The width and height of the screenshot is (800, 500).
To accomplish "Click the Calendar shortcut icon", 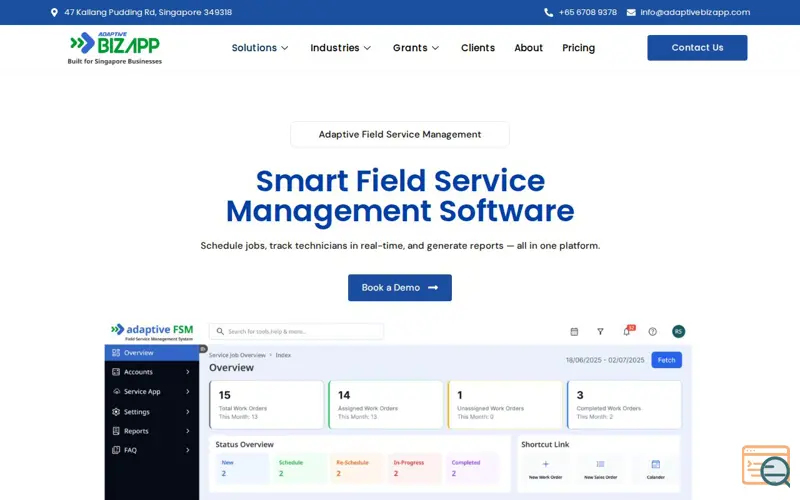I will [x=656, y=464].
